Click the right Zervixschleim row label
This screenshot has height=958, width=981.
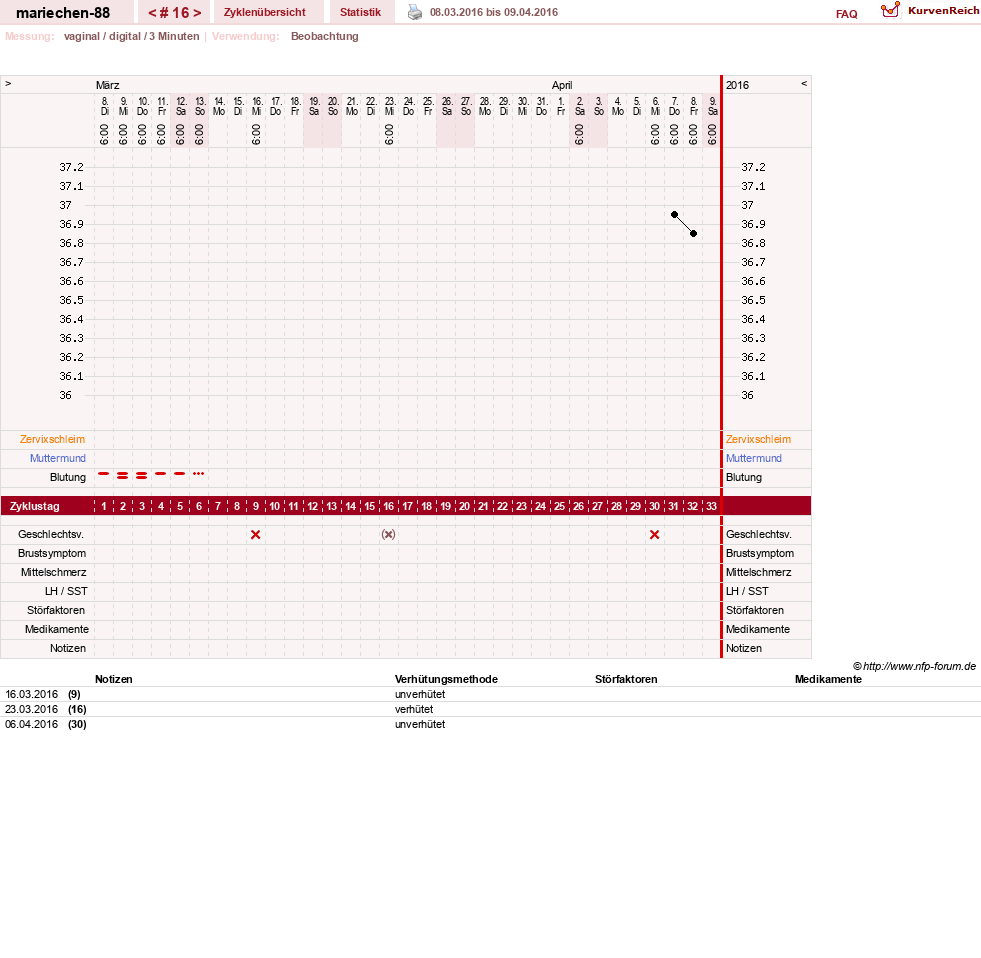coord(758,439)
